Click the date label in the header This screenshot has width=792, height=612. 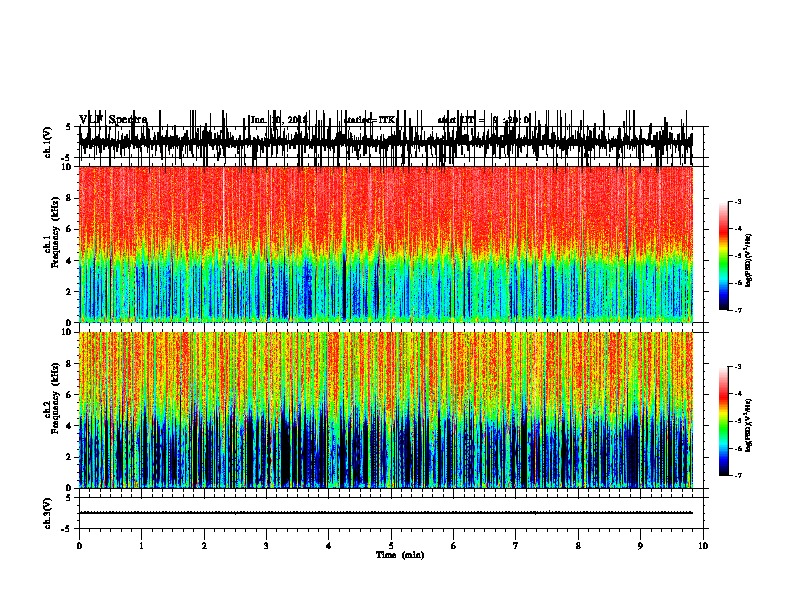click(279, 120)
